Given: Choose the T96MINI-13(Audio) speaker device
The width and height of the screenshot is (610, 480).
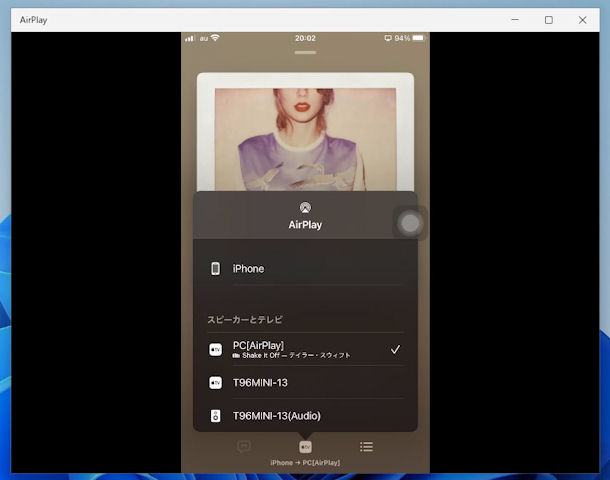Looking at the screenshot, I should click(305, 416).
